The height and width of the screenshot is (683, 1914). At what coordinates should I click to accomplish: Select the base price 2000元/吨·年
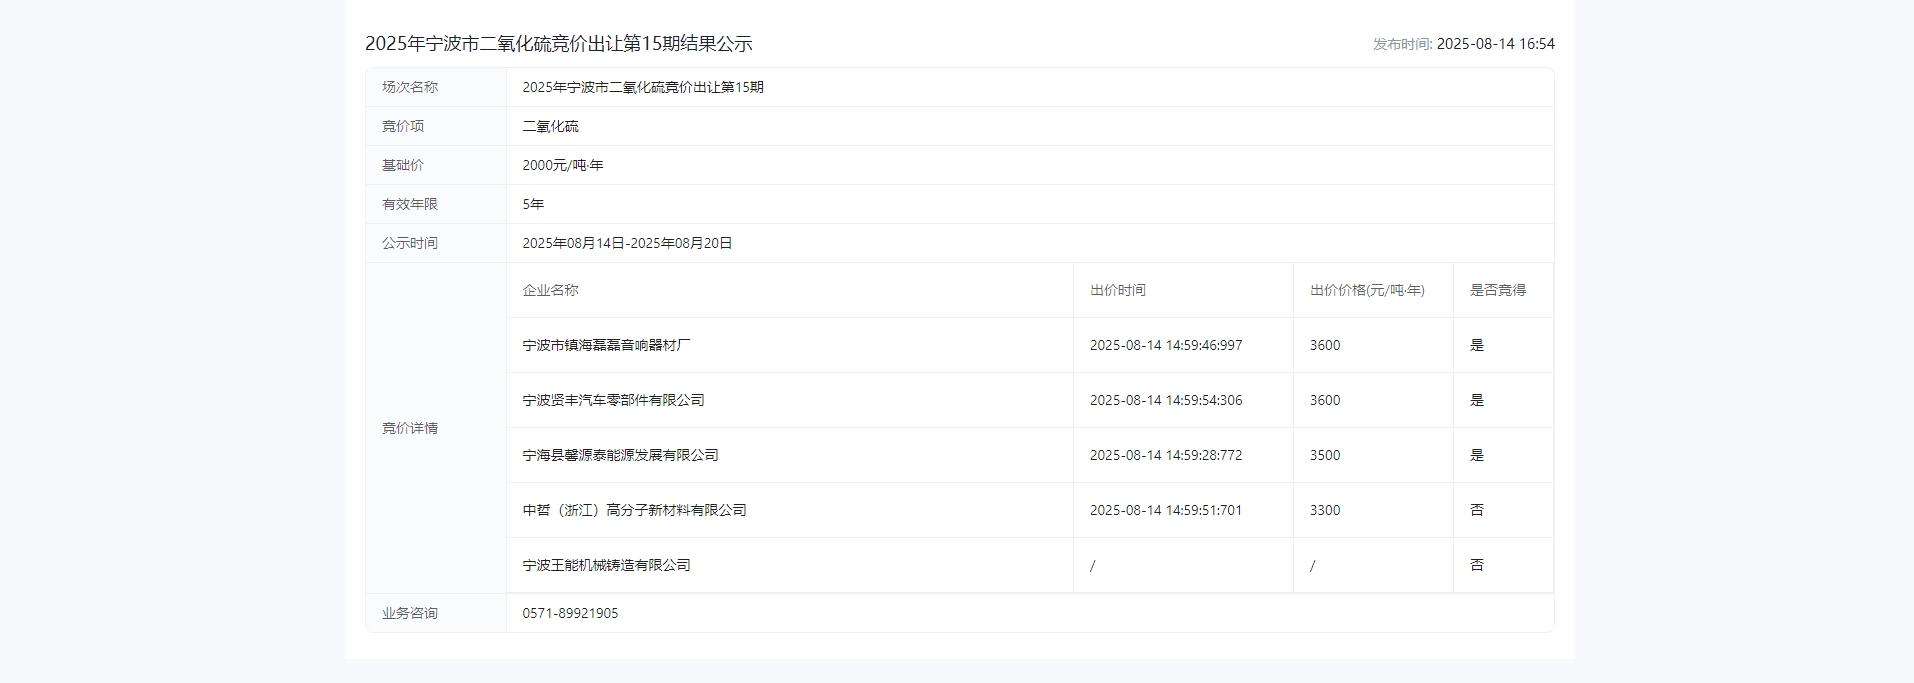coord(562,165)
